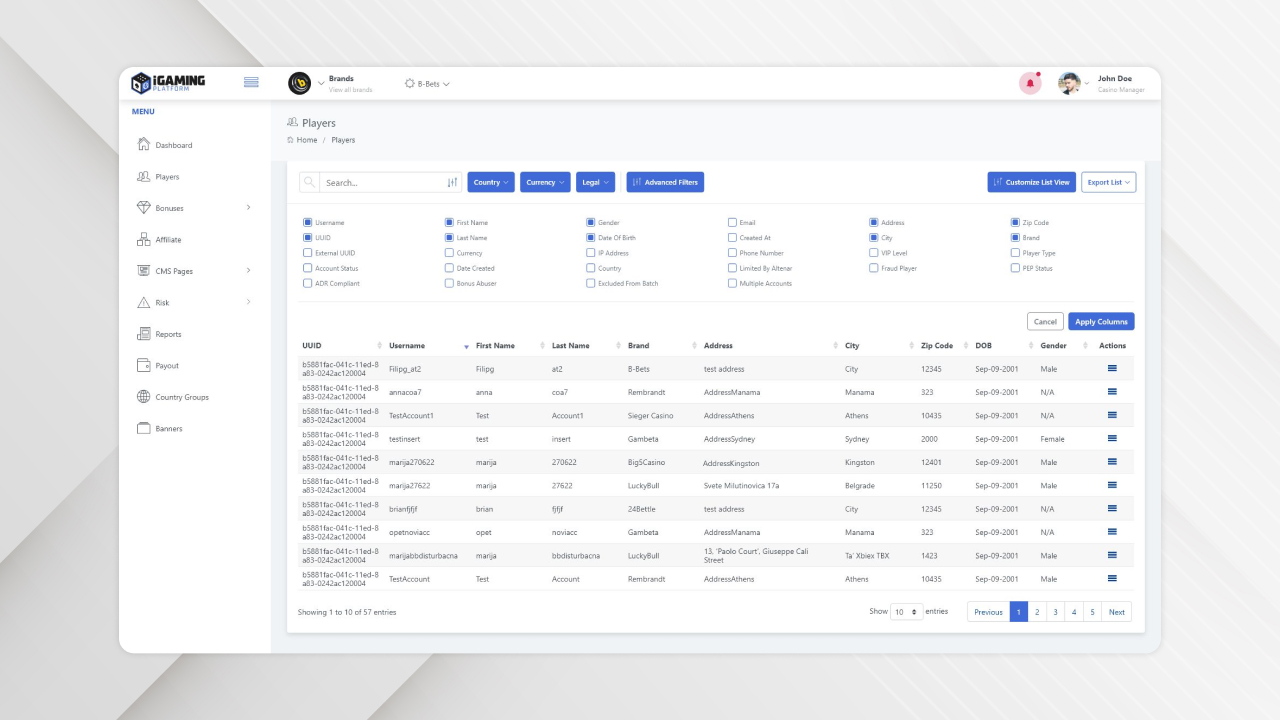Expand the Brands chevron dropdown

[x=321, y=84]
